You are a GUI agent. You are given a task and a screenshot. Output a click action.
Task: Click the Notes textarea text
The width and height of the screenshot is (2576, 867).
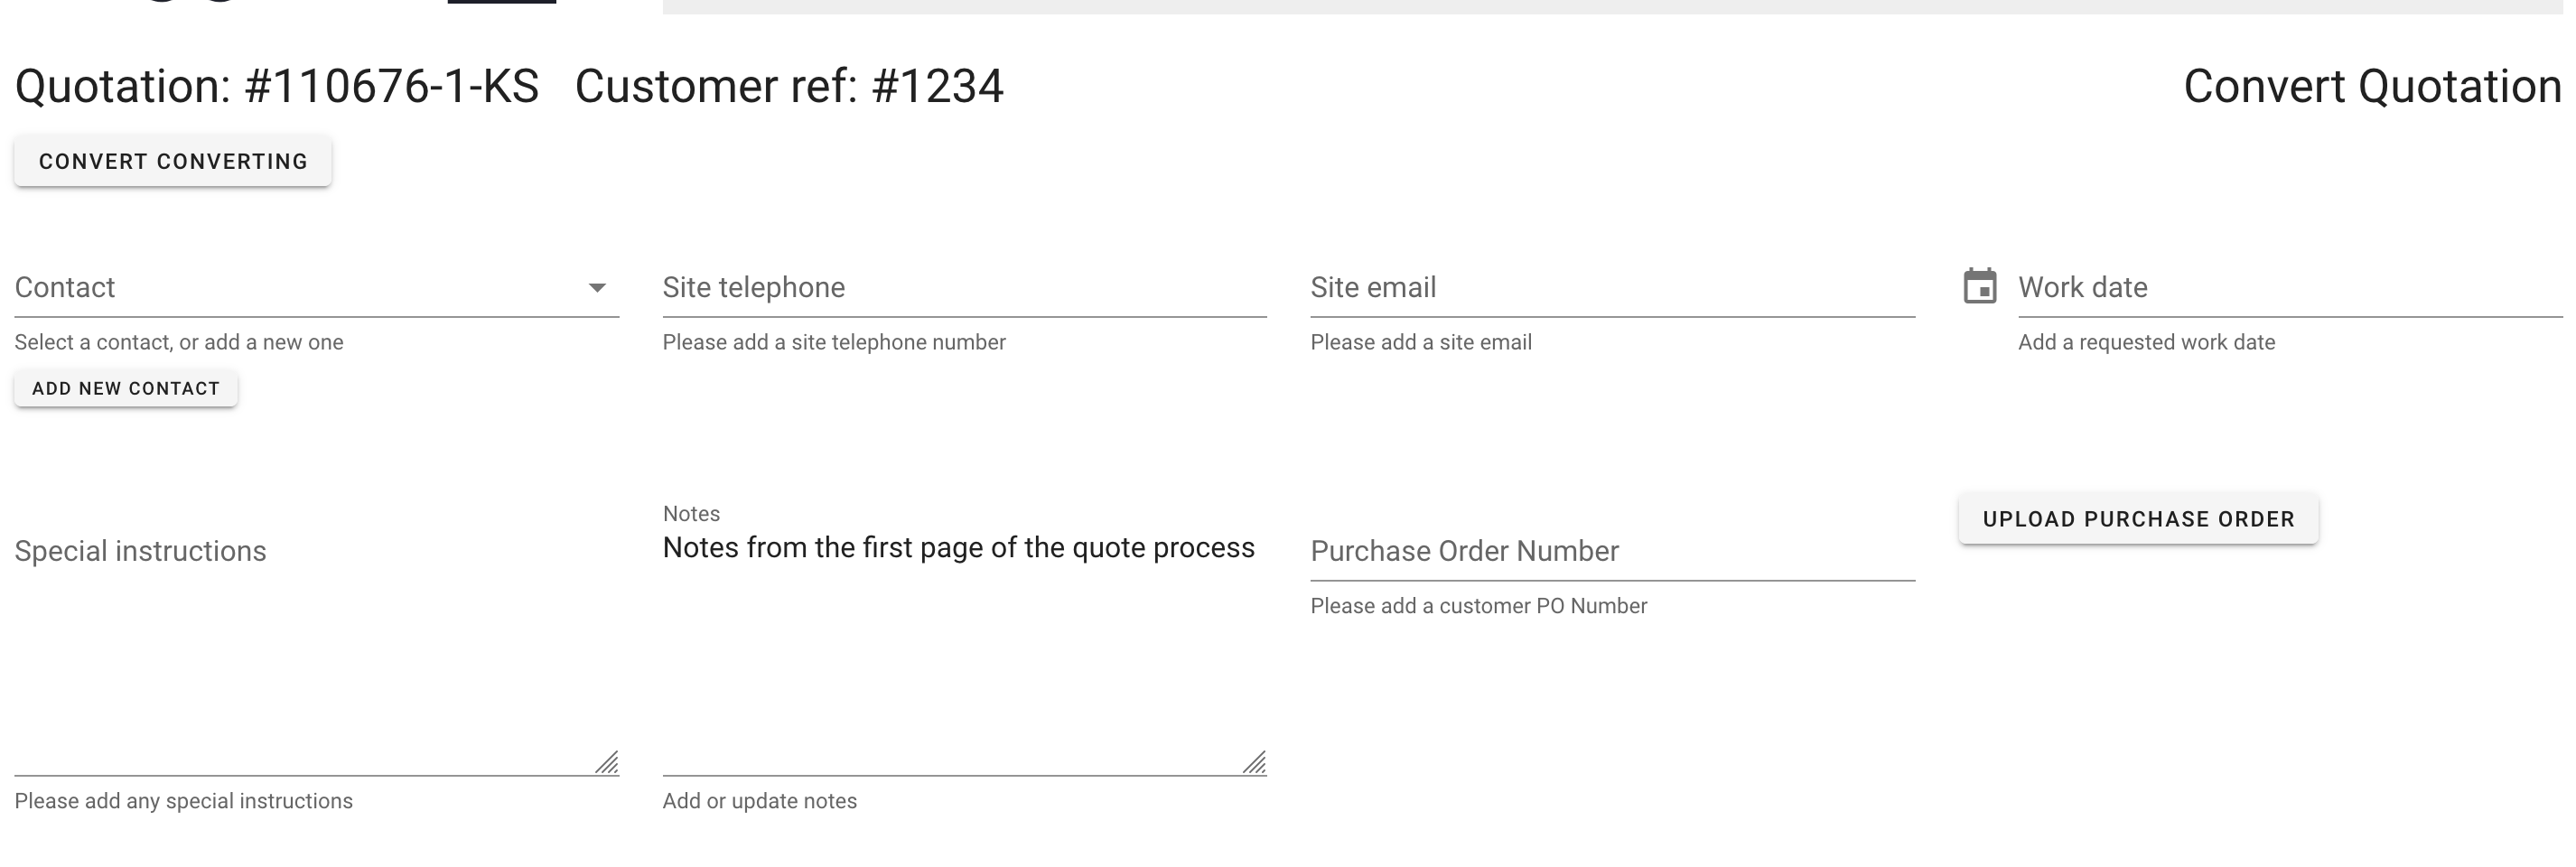coord(958,548)
